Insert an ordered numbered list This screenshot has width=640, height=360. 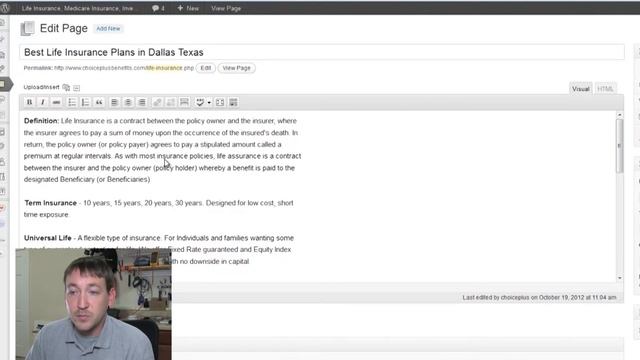point(85,102)
